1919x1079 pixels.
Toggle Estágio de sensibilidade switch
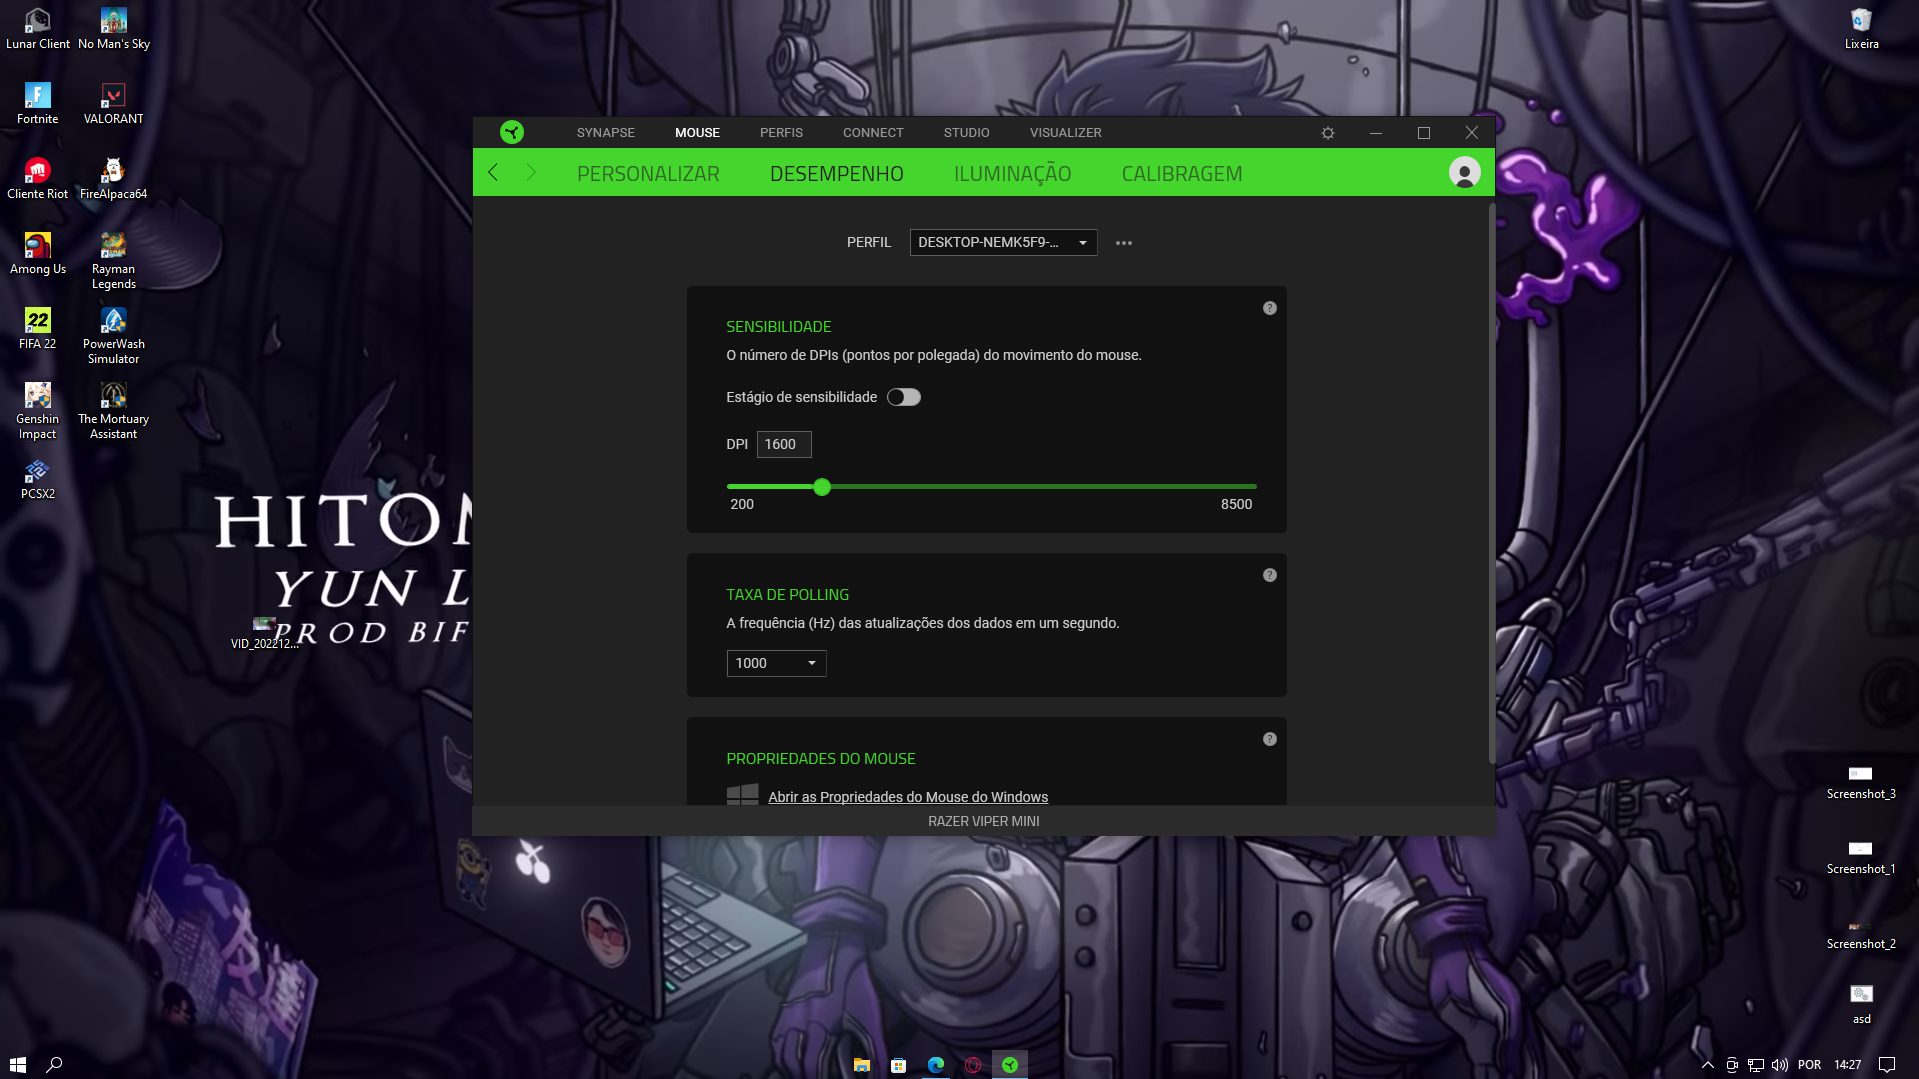pos(904,397)
